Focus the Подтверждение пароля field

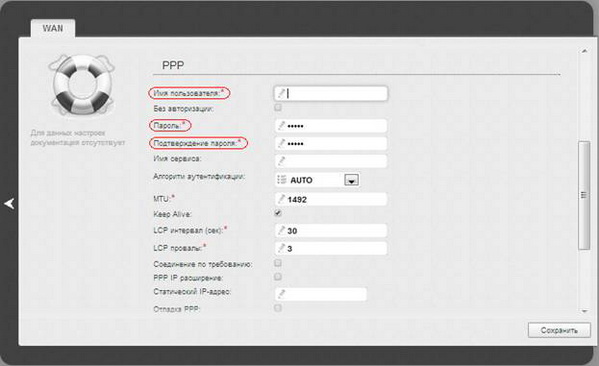331,143
